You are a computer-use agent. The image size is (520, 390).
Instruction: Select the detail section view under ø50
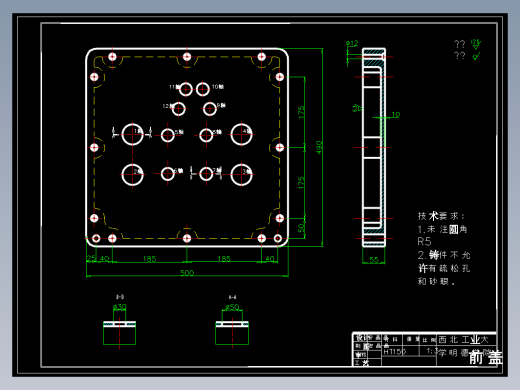[232, 333]
